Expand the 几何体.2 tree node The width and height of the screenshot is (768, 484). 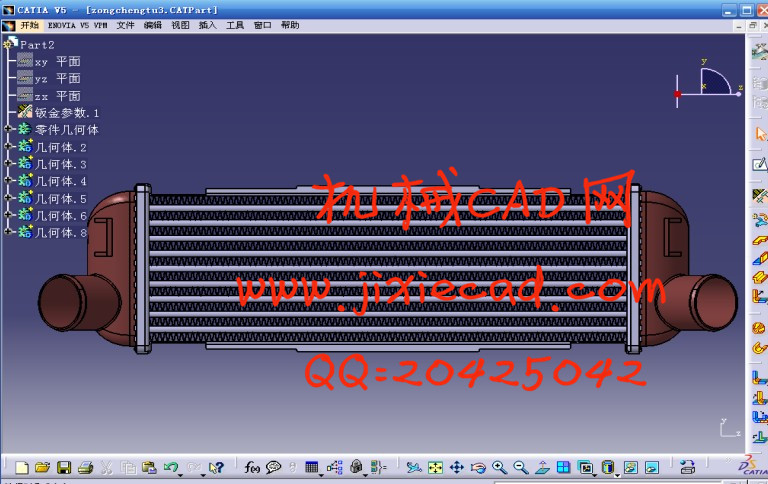click(x=8, y=147)
